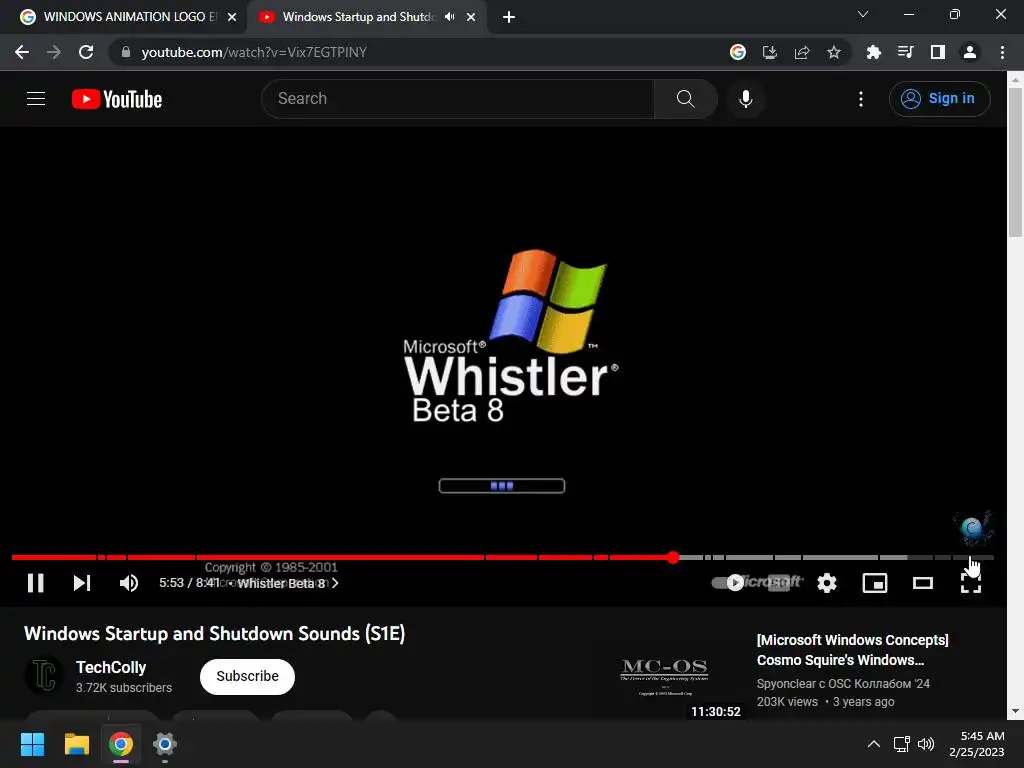
Task: Open TechColly channel name link
Action: (x=111, y=667)
